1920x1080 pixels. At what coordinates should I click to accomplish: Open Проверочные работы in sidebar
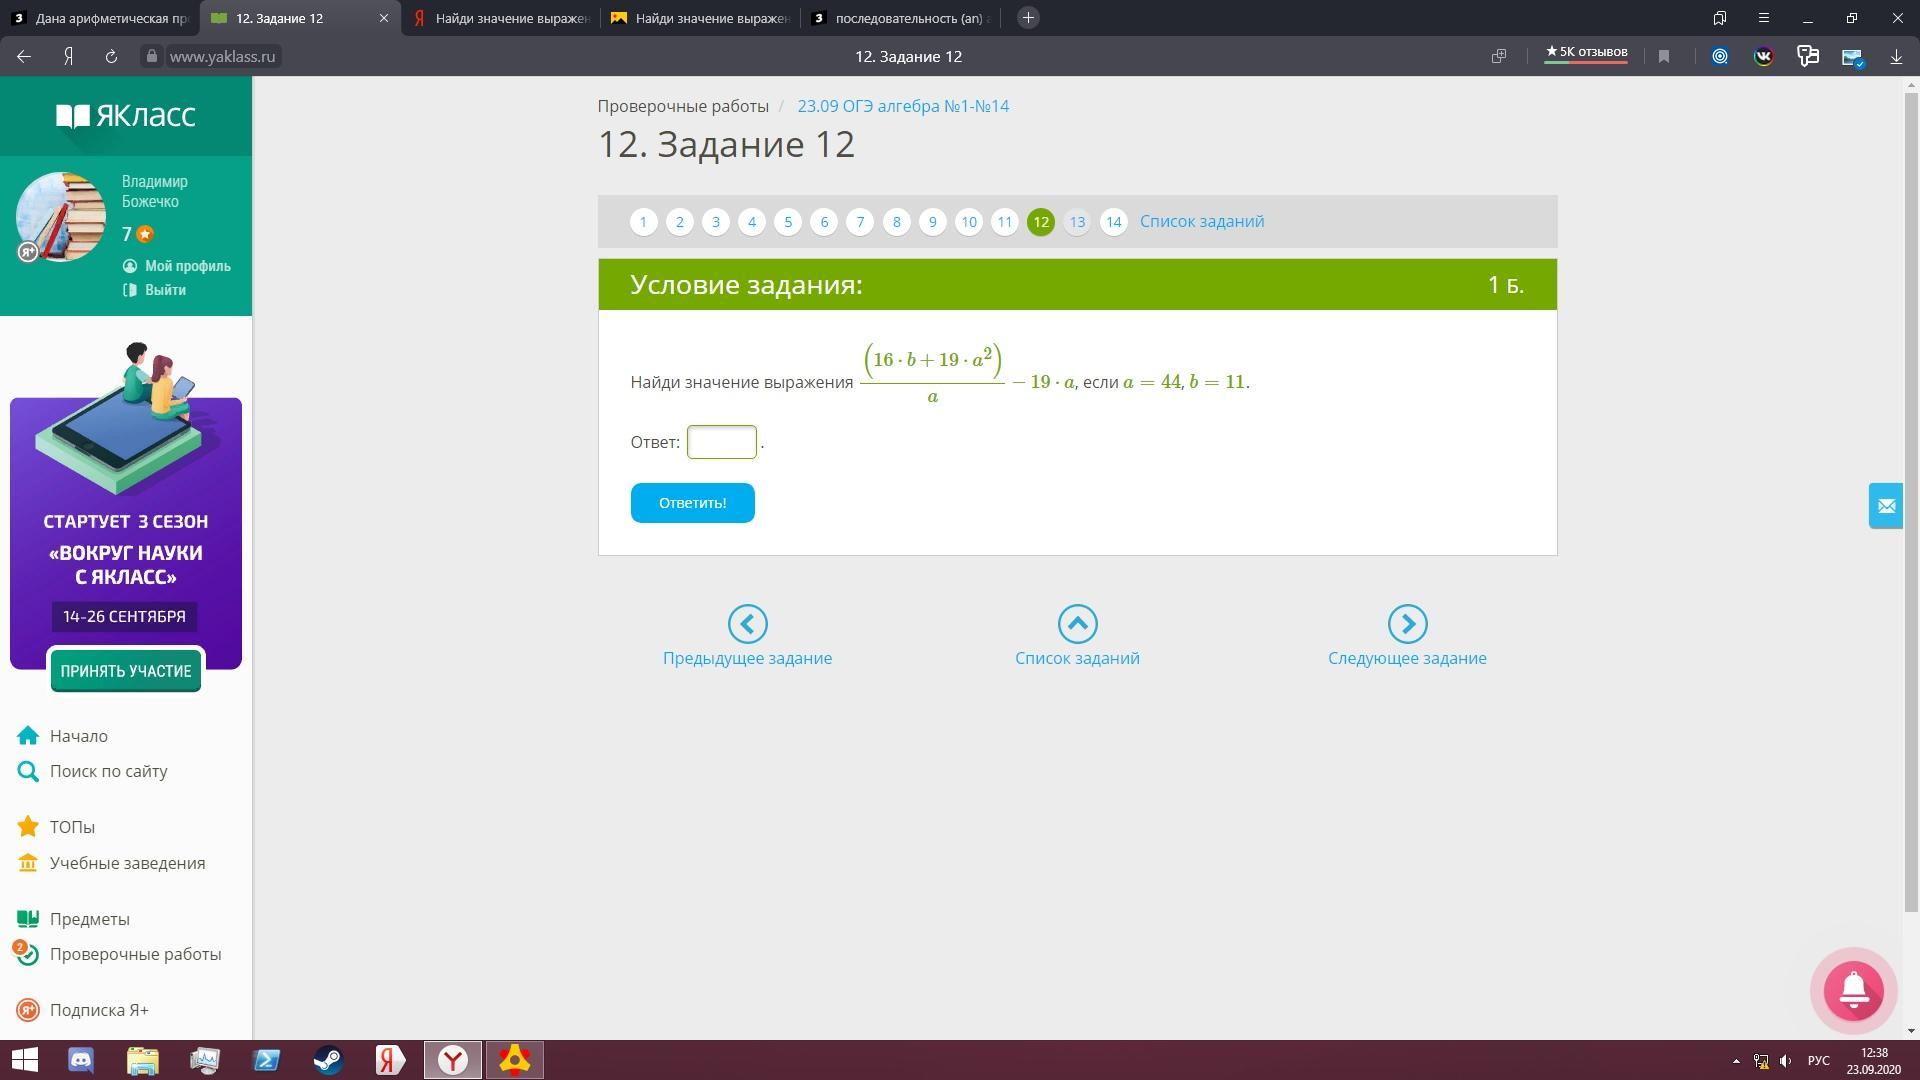click(135, 954)
